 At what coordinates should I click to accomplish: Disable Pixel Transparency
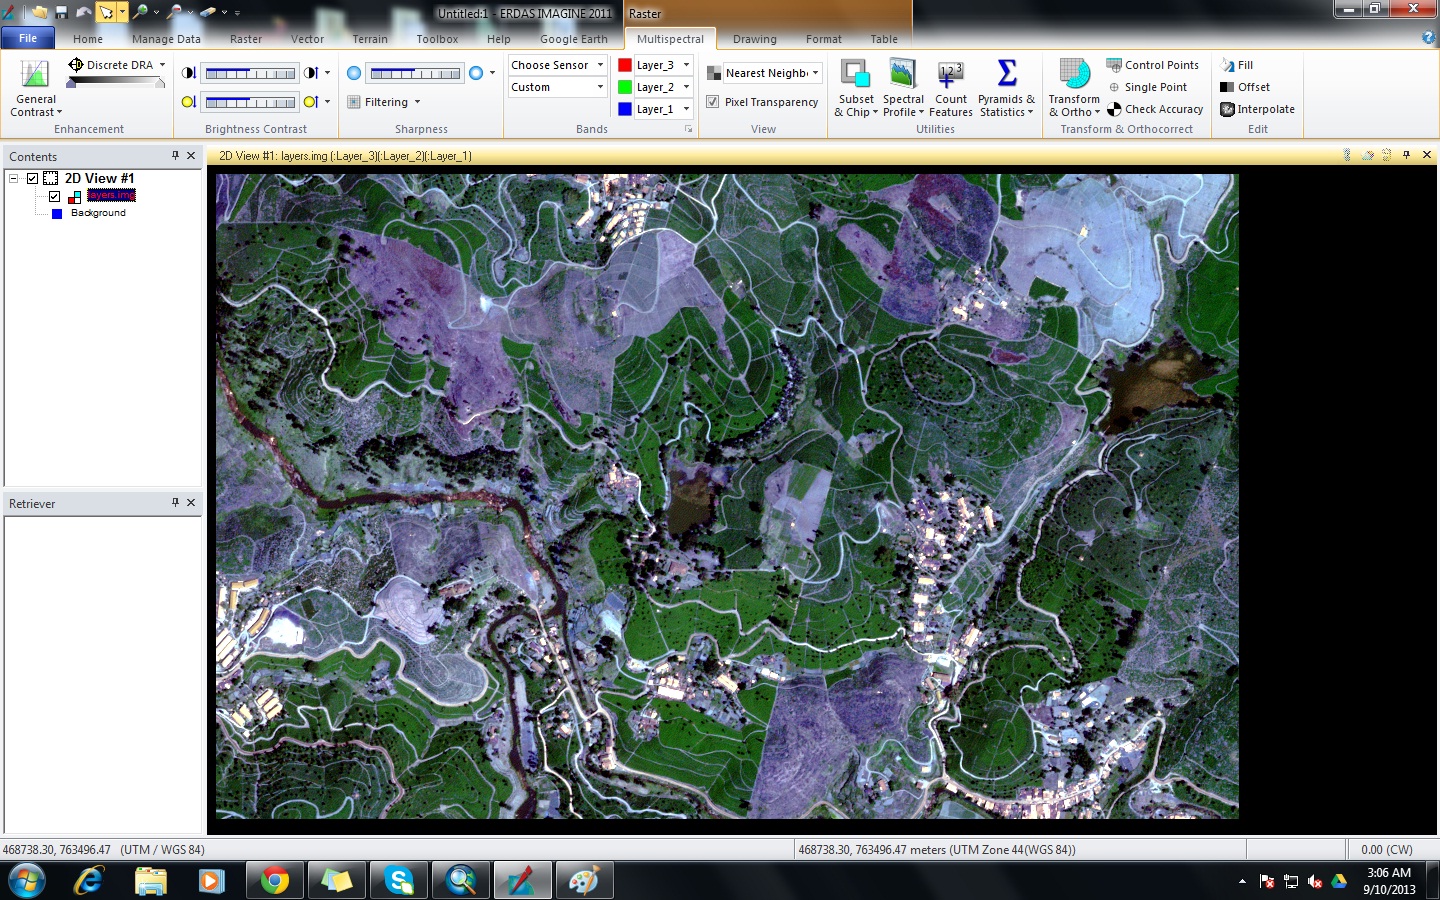point(712,101)
